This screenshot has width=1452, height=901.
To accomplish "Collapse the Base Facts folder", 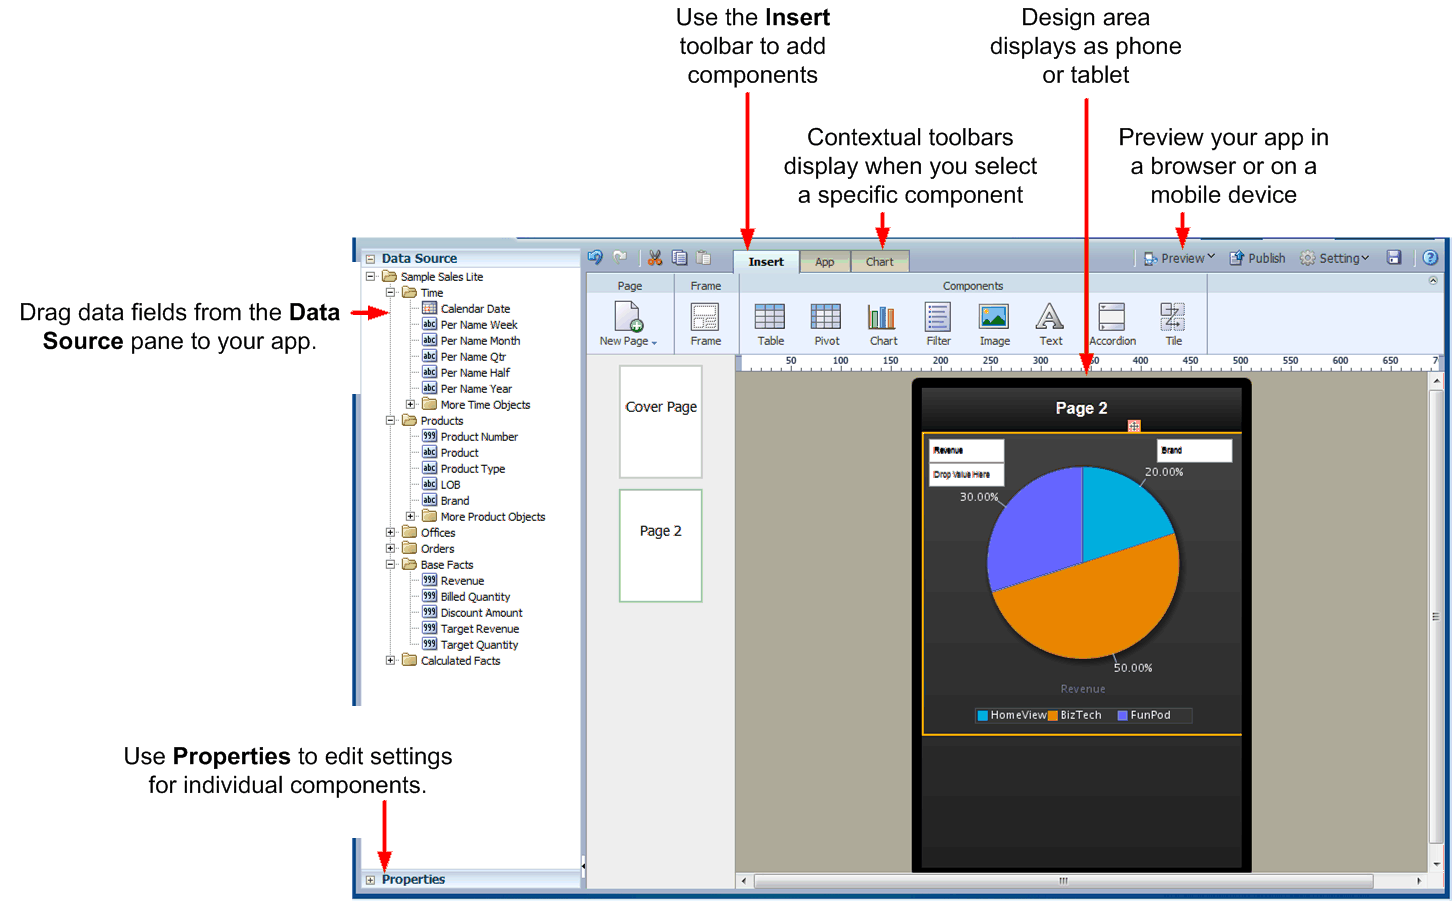I will (x=390, y=564).
